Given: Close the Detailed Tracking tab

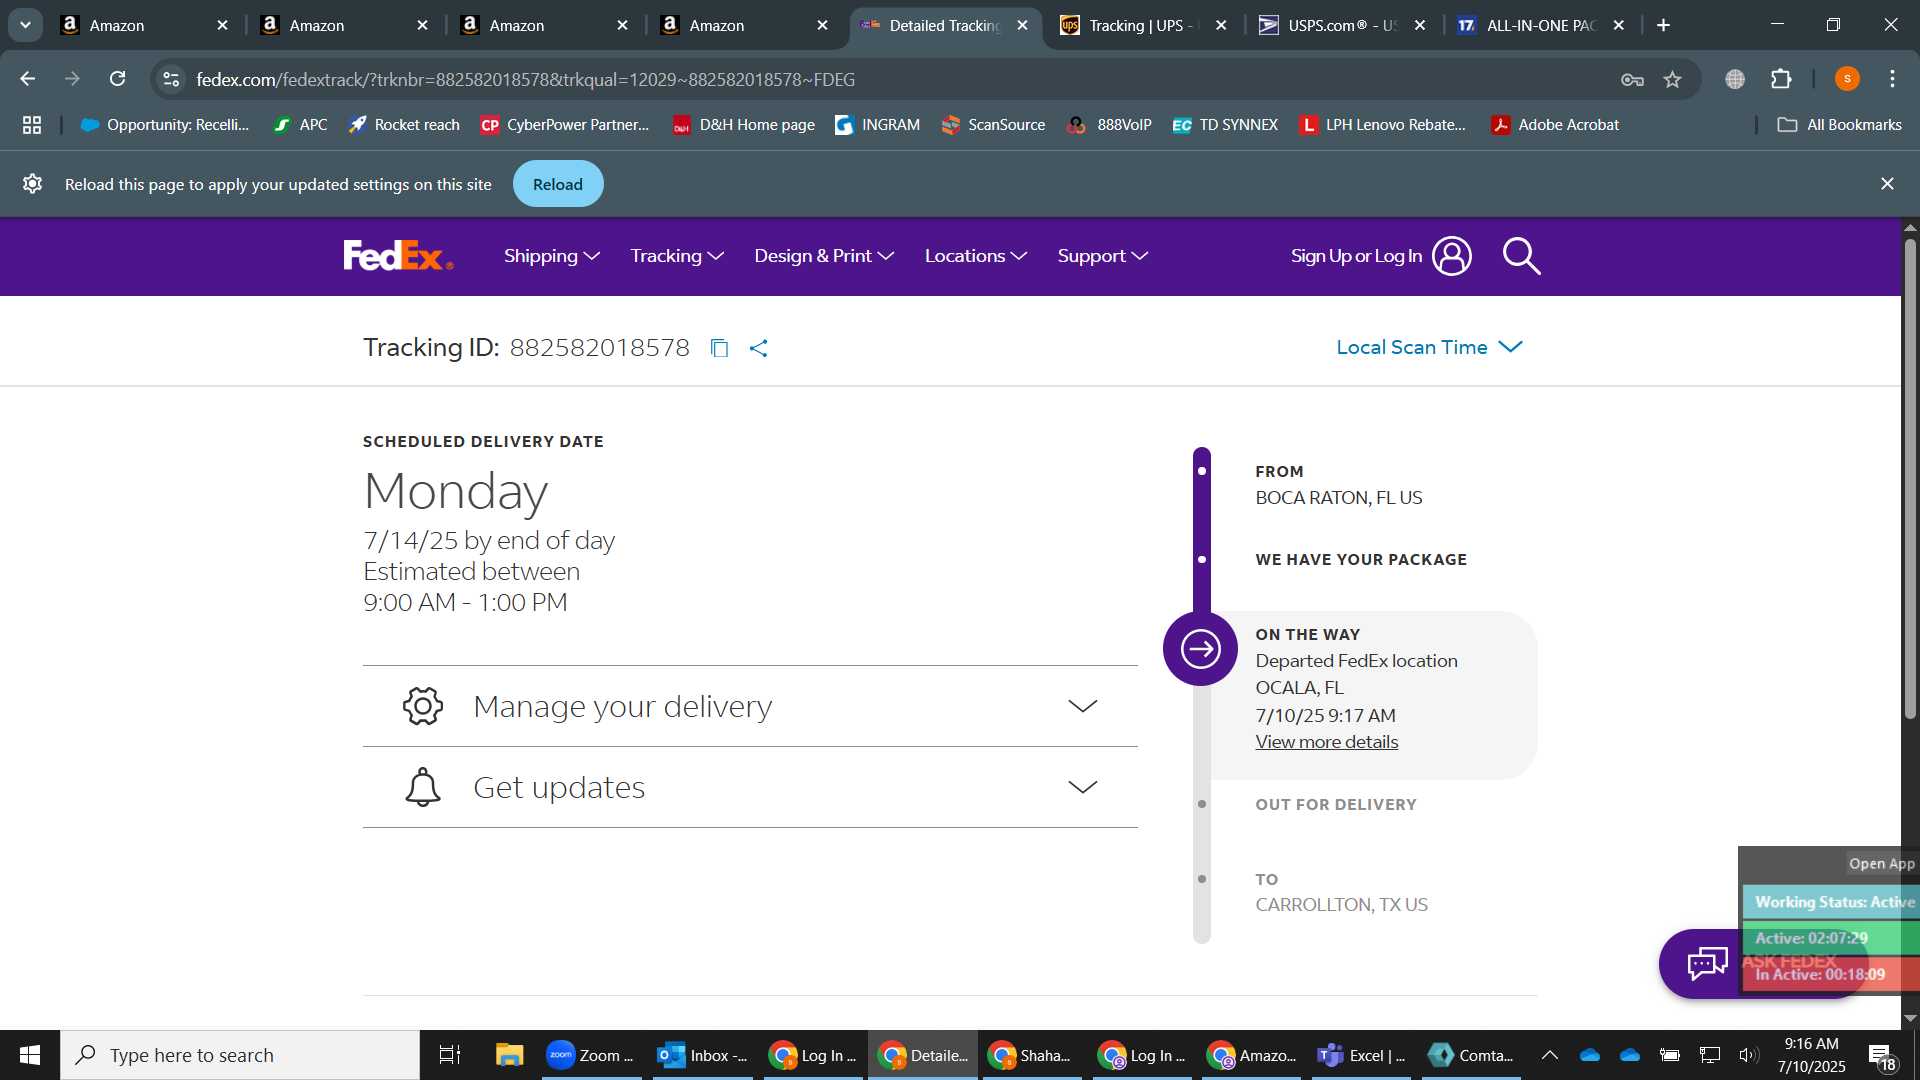Looking at the screenshot, I should coord(1022,25).
